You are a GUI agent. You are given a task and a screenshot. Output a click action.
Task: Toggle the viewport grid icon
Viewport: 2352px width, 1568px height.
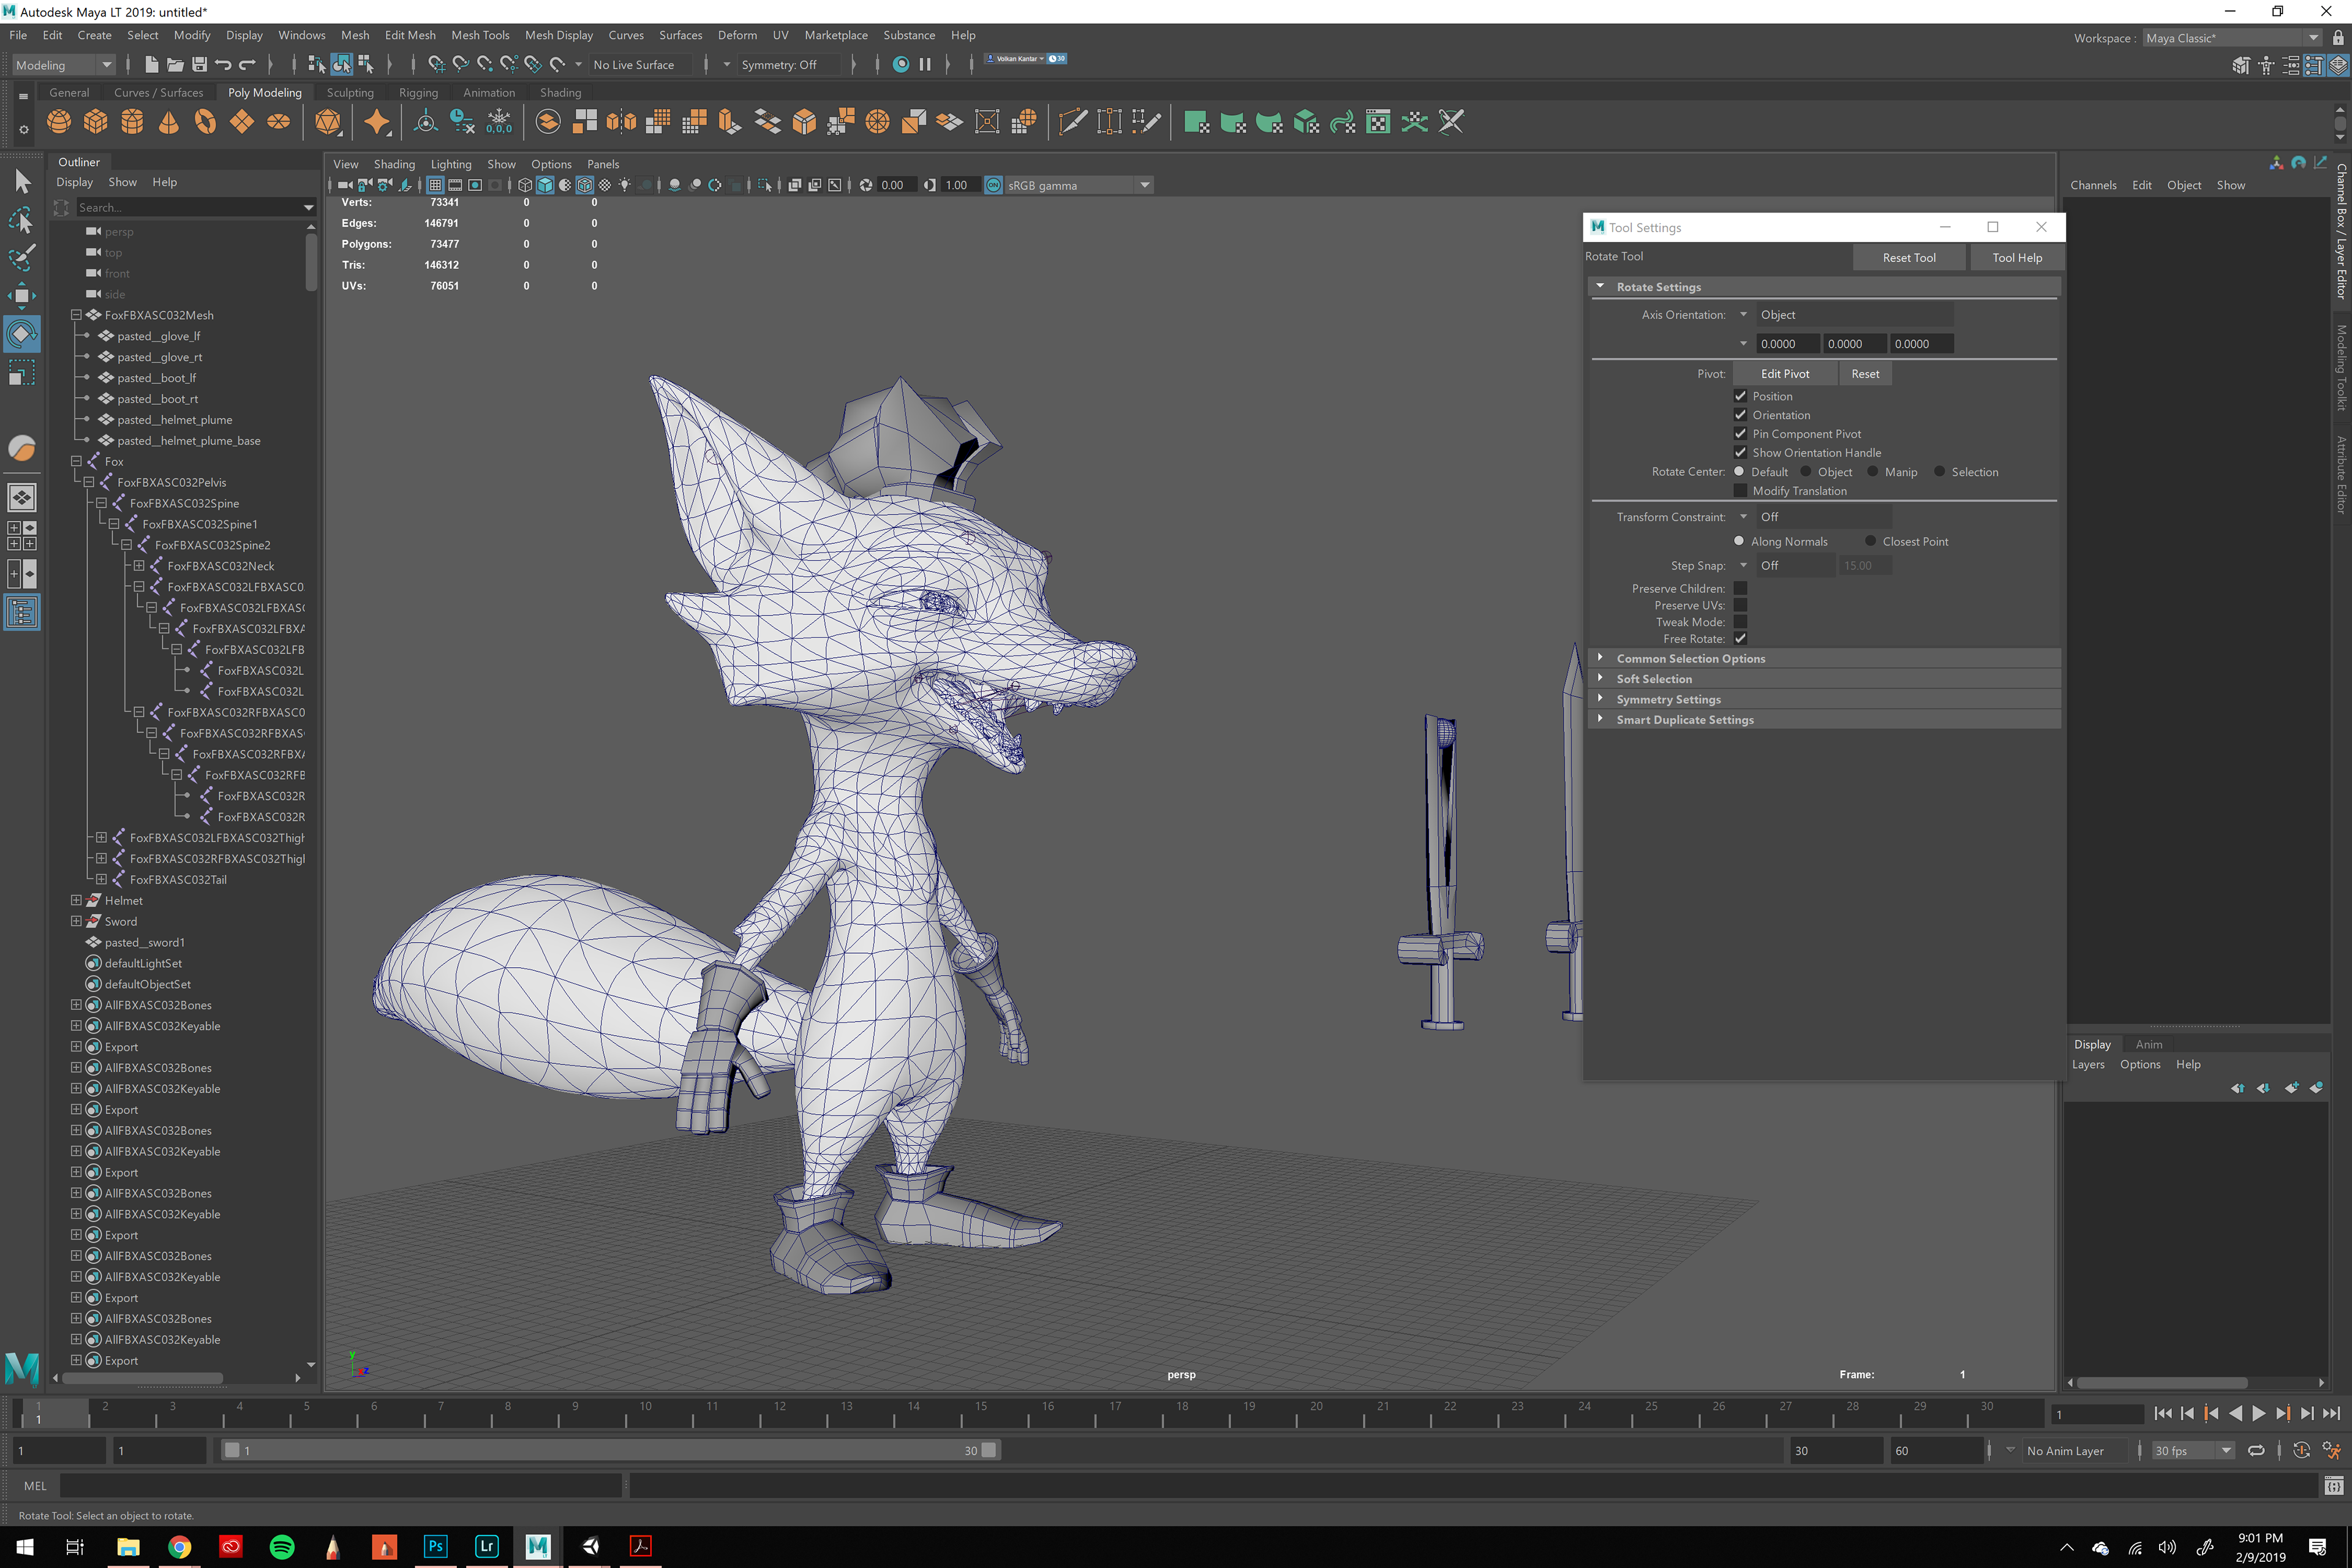pos(435,185)
